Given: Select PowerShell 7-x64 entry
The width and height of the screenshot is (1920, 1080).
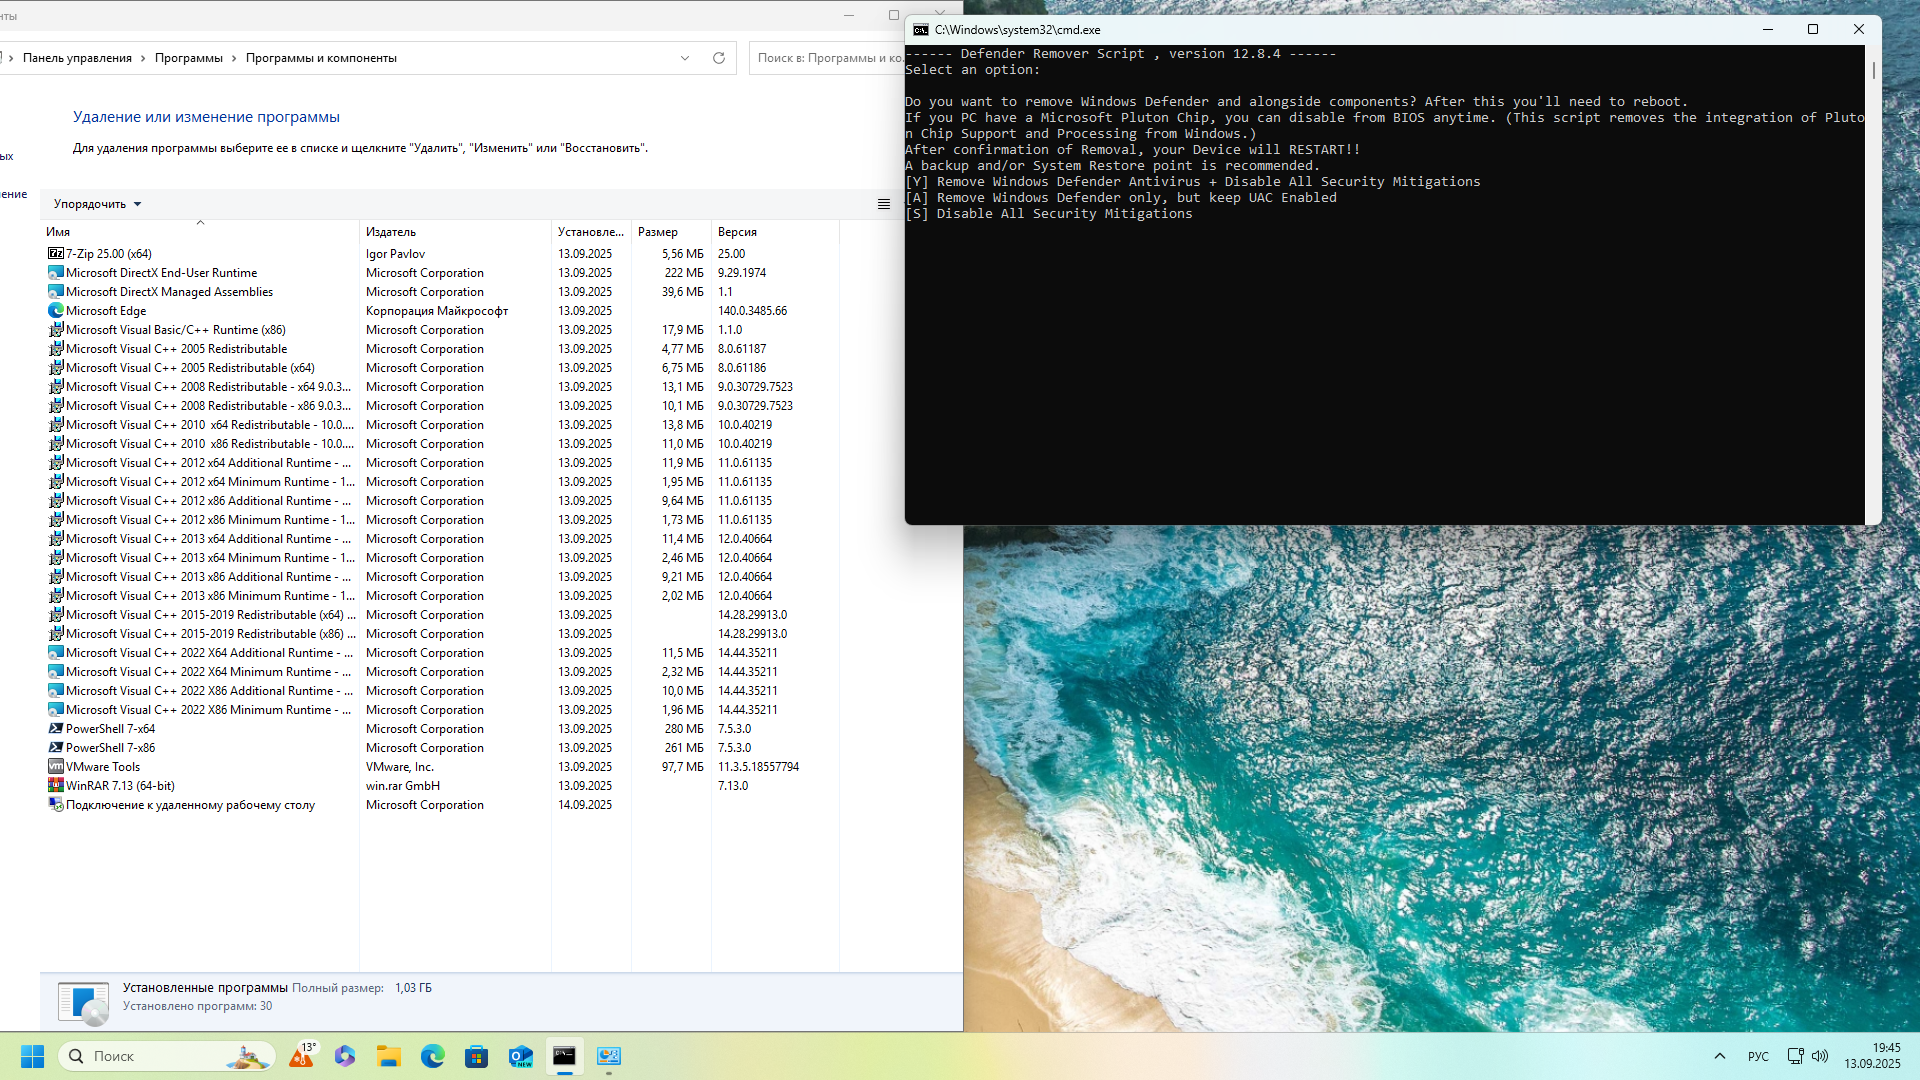Looking at the screenshot, I should point(110,729).
